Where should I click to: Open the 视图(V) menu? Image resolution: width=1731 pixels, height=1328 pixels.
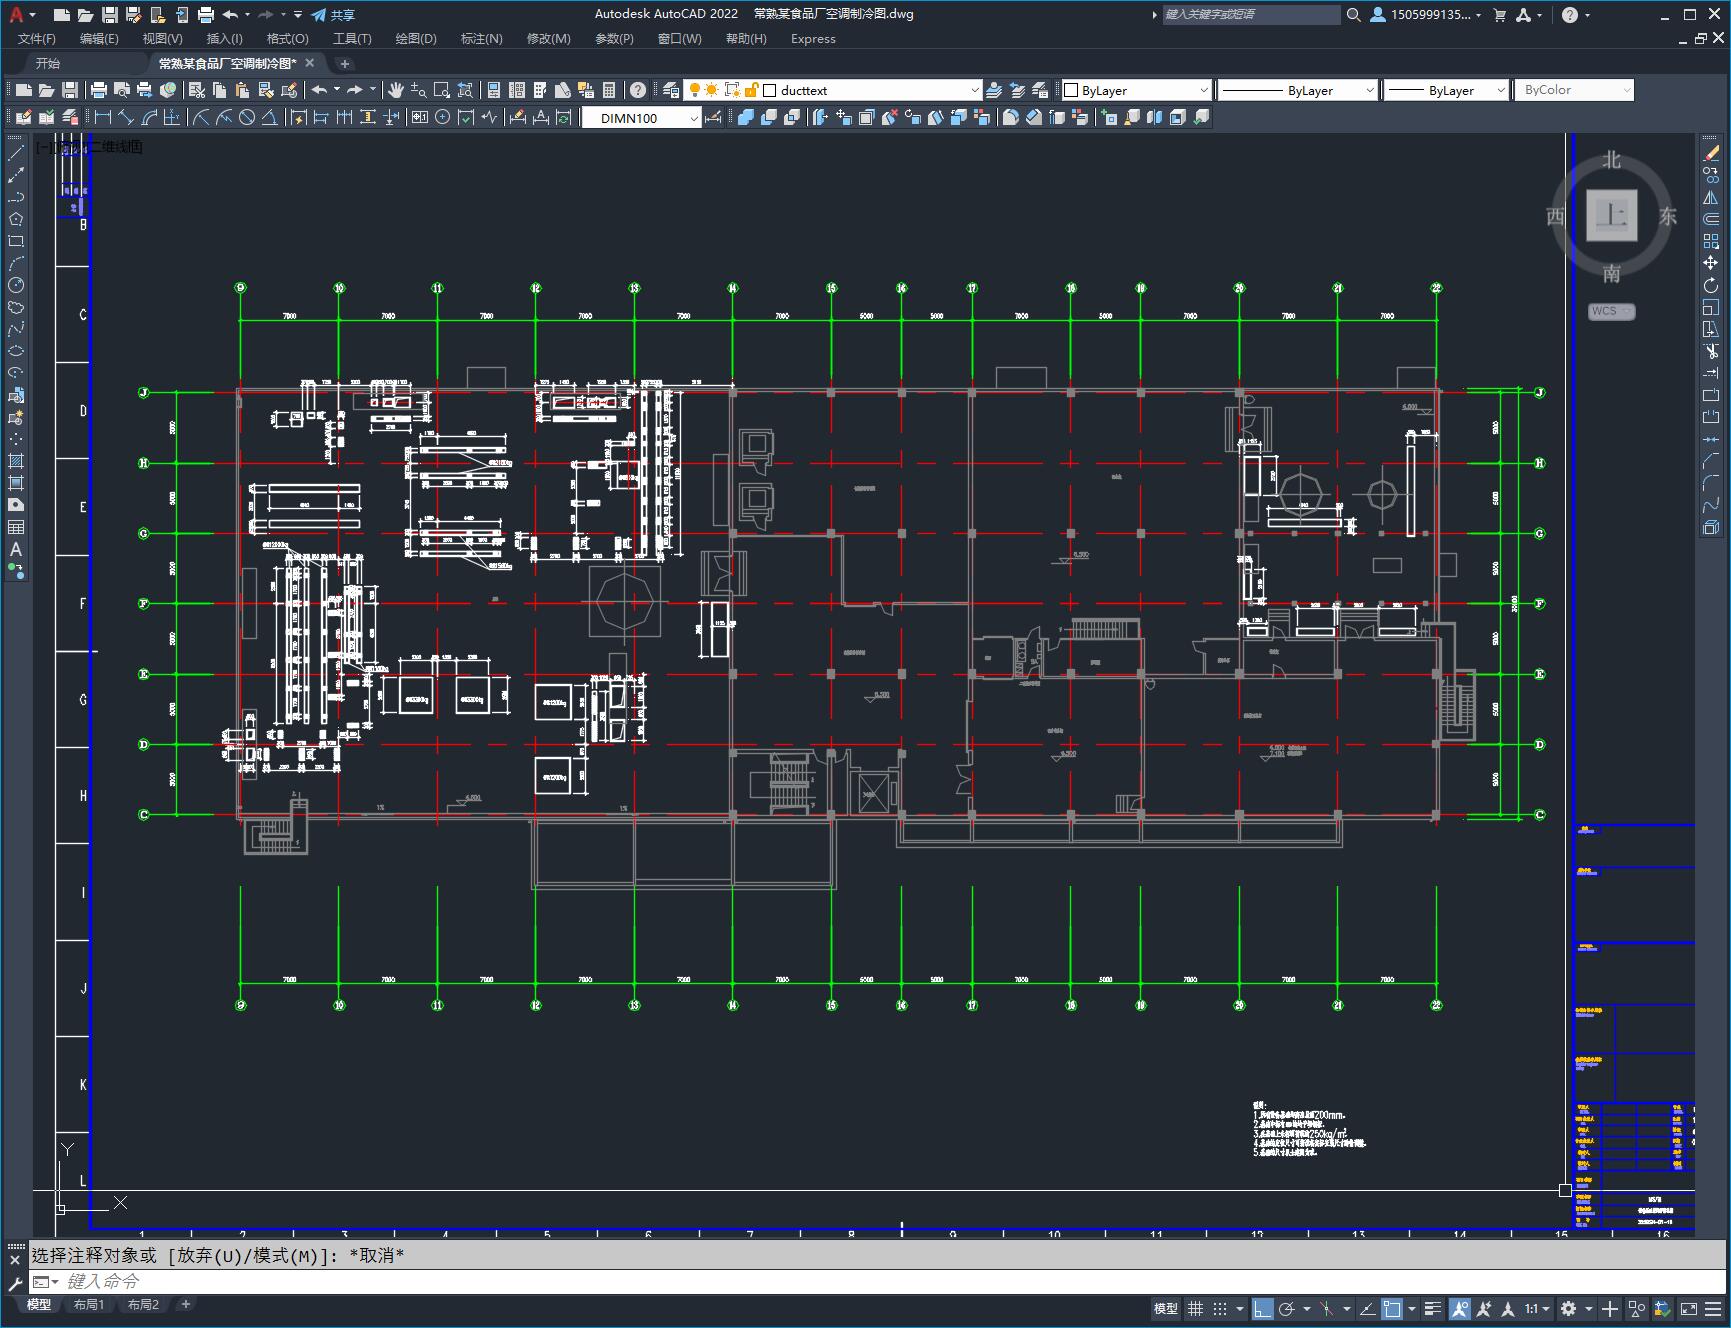point(162,39)
